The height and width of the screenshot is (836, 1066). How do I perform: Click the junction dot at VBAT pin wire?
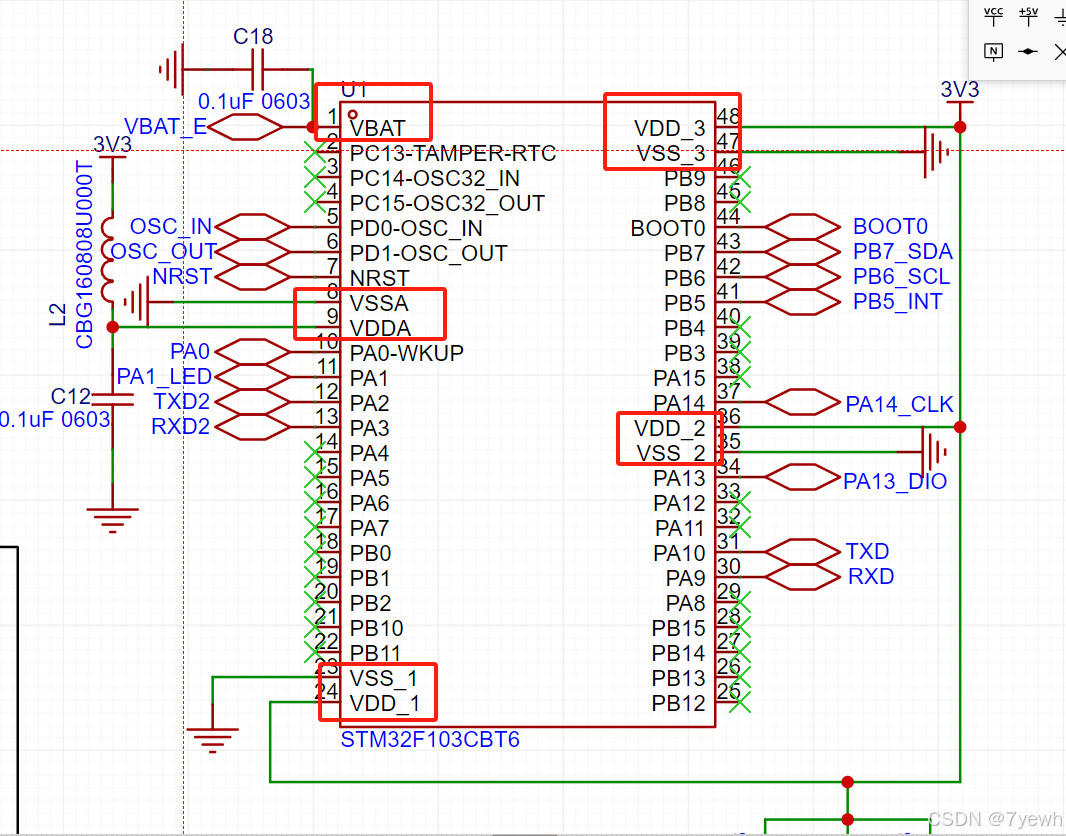coord(312,127)
